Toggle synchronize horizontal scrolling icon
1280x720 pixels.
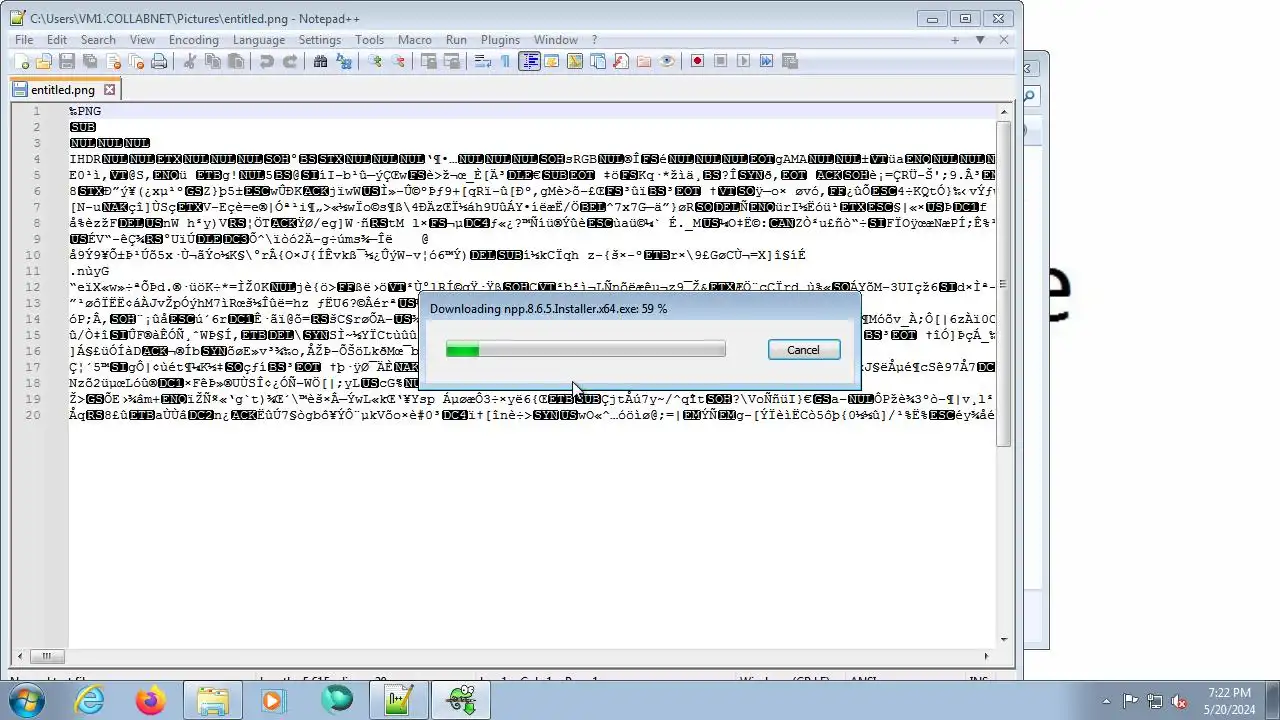[452, 61]
